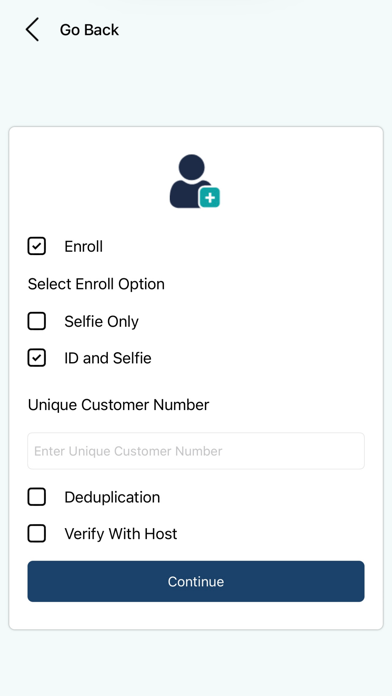Click the Selfie Only label text
This screenshot has width=392, height=696.
(x=101, y=321)
